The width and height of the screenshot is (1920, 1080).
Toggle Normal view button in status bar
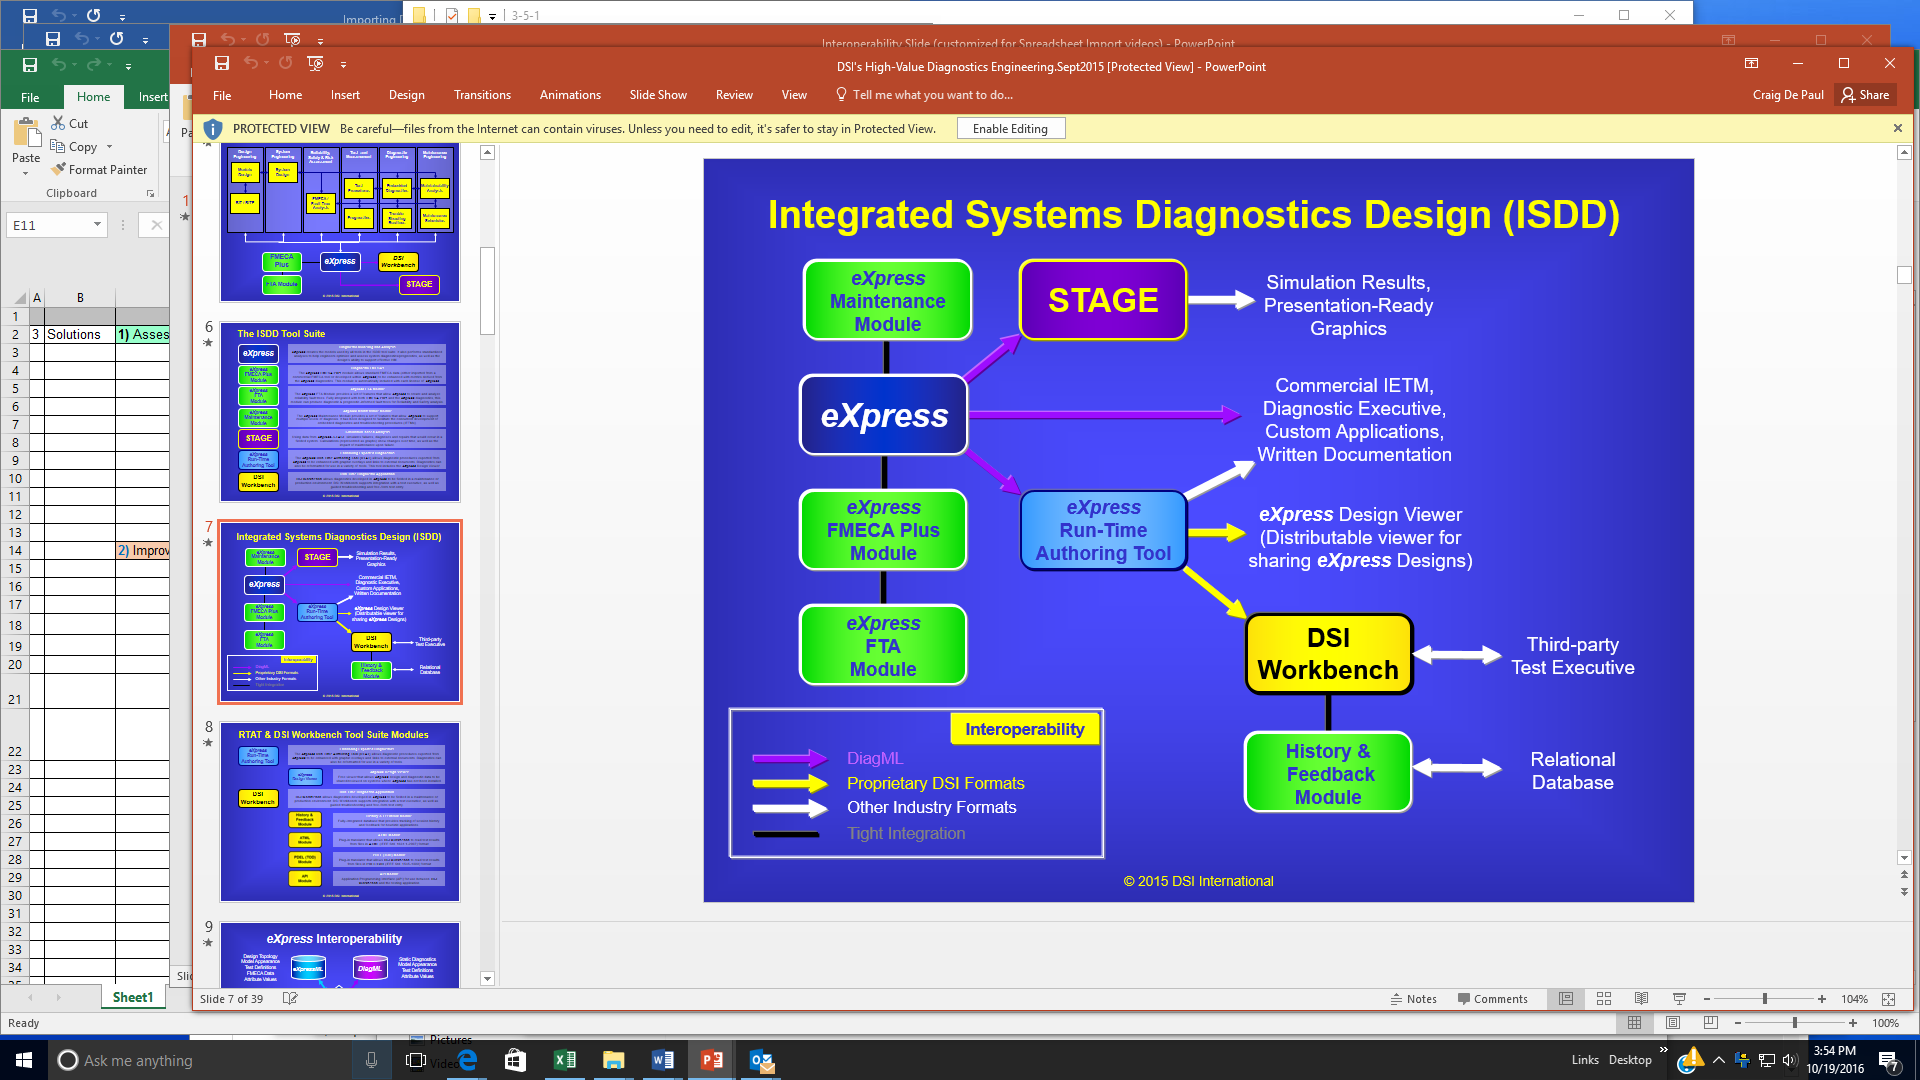coord(1566,999)
